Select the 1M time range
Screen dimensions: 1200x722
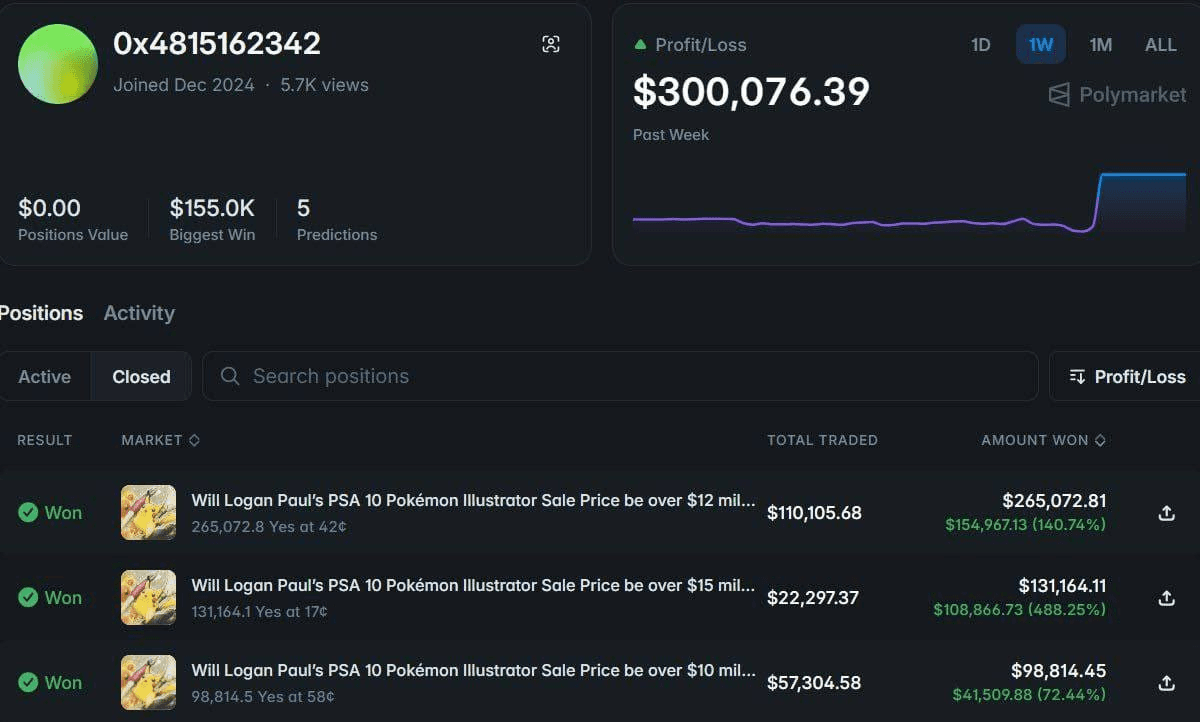1100,45
